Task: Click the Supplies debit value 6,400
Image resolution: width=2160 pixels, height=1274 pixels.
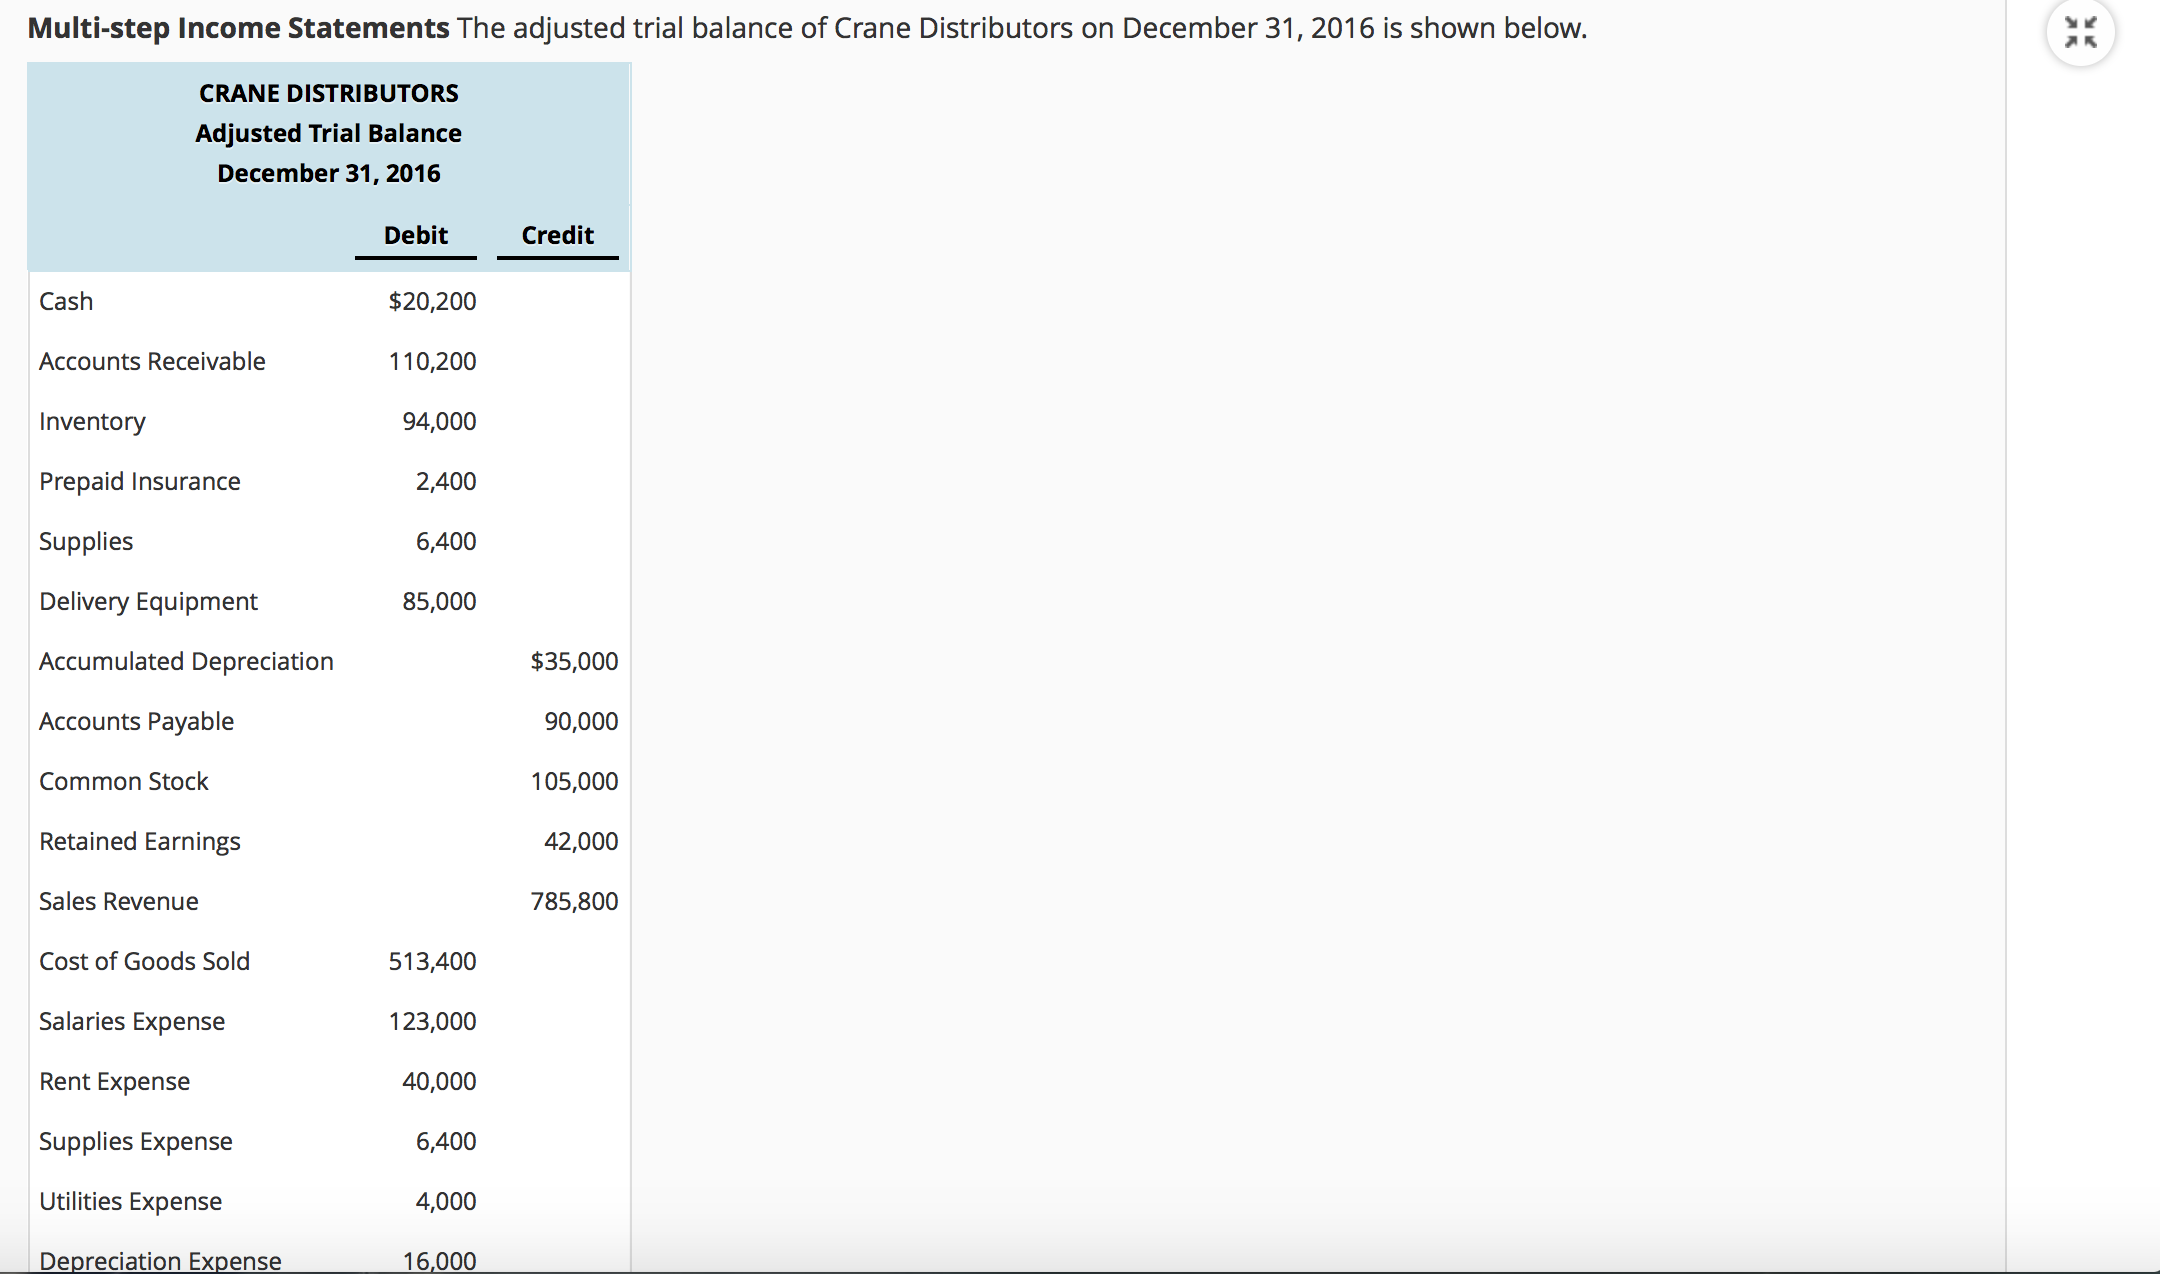Action: [x=443, y=541]
